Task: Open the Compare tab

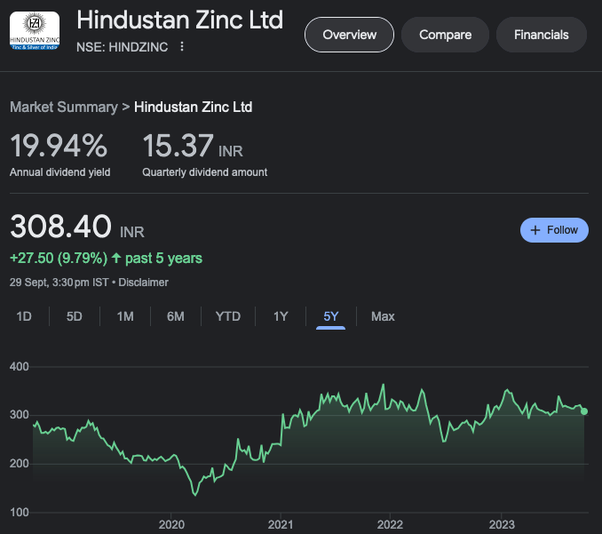Action: tap(445, 35)
